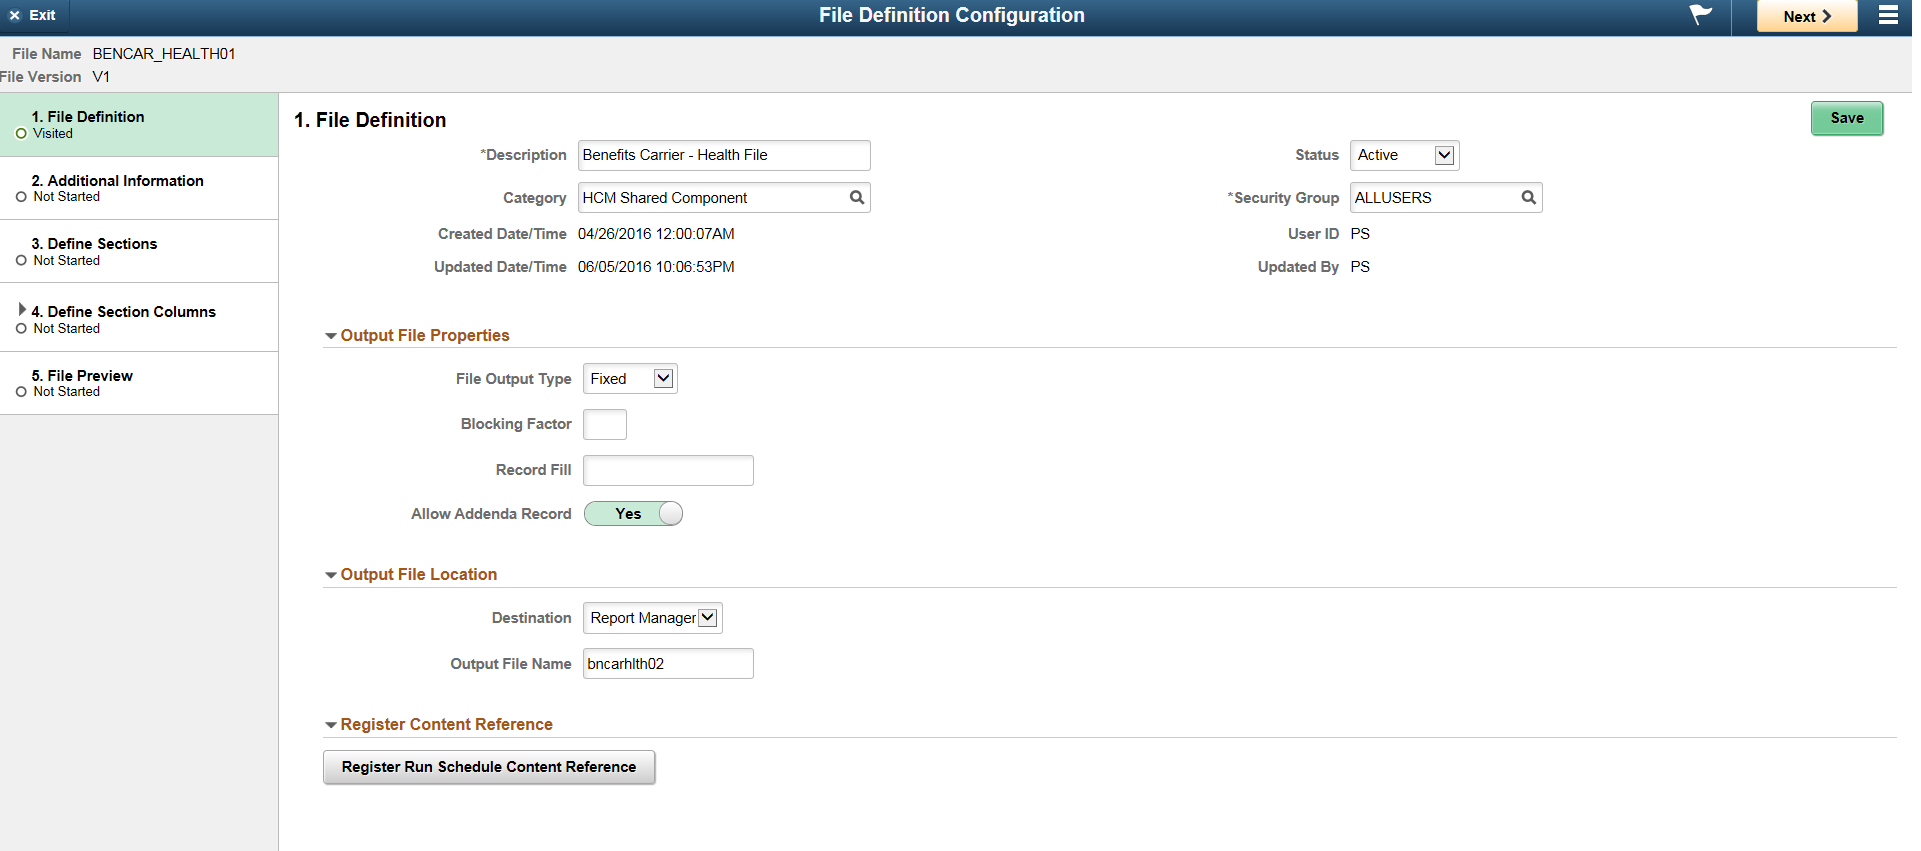
Task: Click the Created Date/Time value 04/26/2016
Action: pos(656,234)
